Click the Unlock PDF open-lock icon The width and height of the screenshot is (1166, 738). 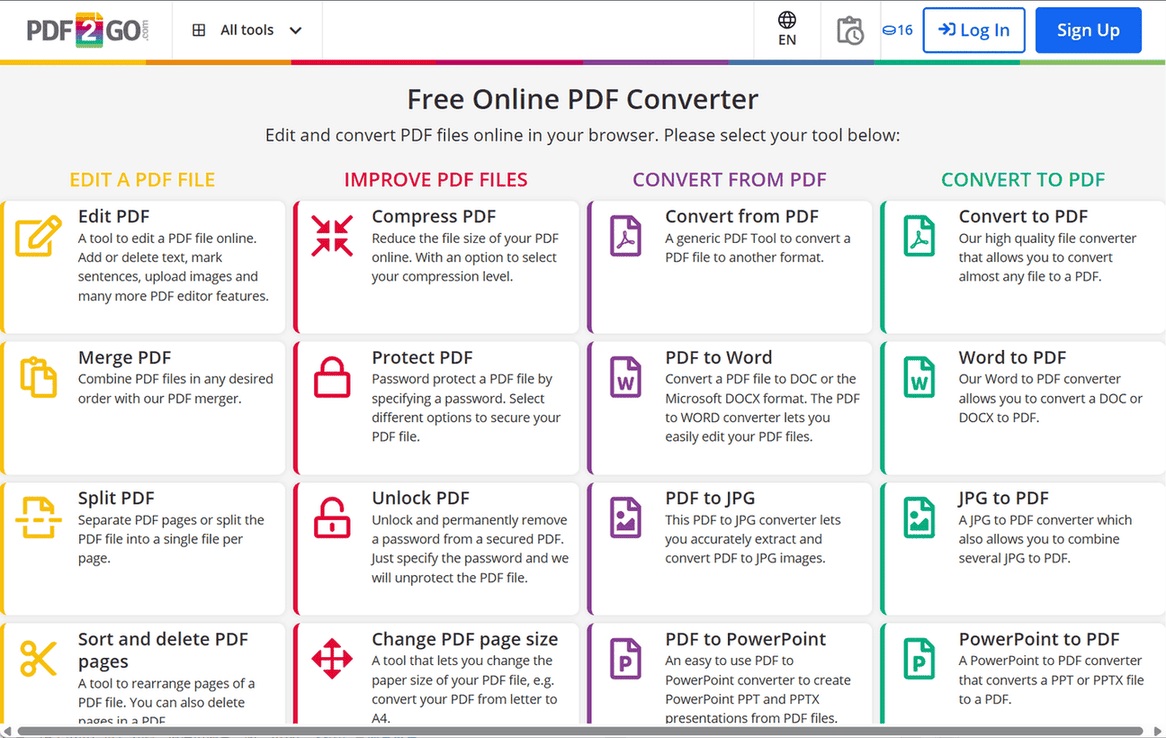click(331, 518)
